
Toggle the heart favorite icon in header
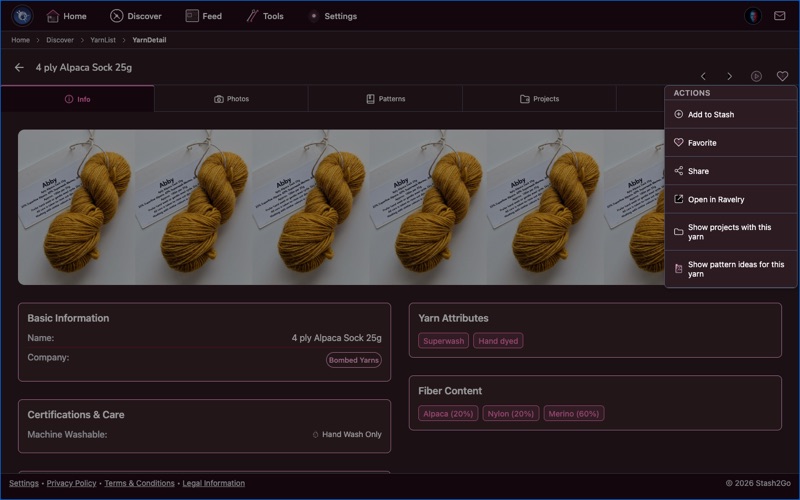pos(783,76)
